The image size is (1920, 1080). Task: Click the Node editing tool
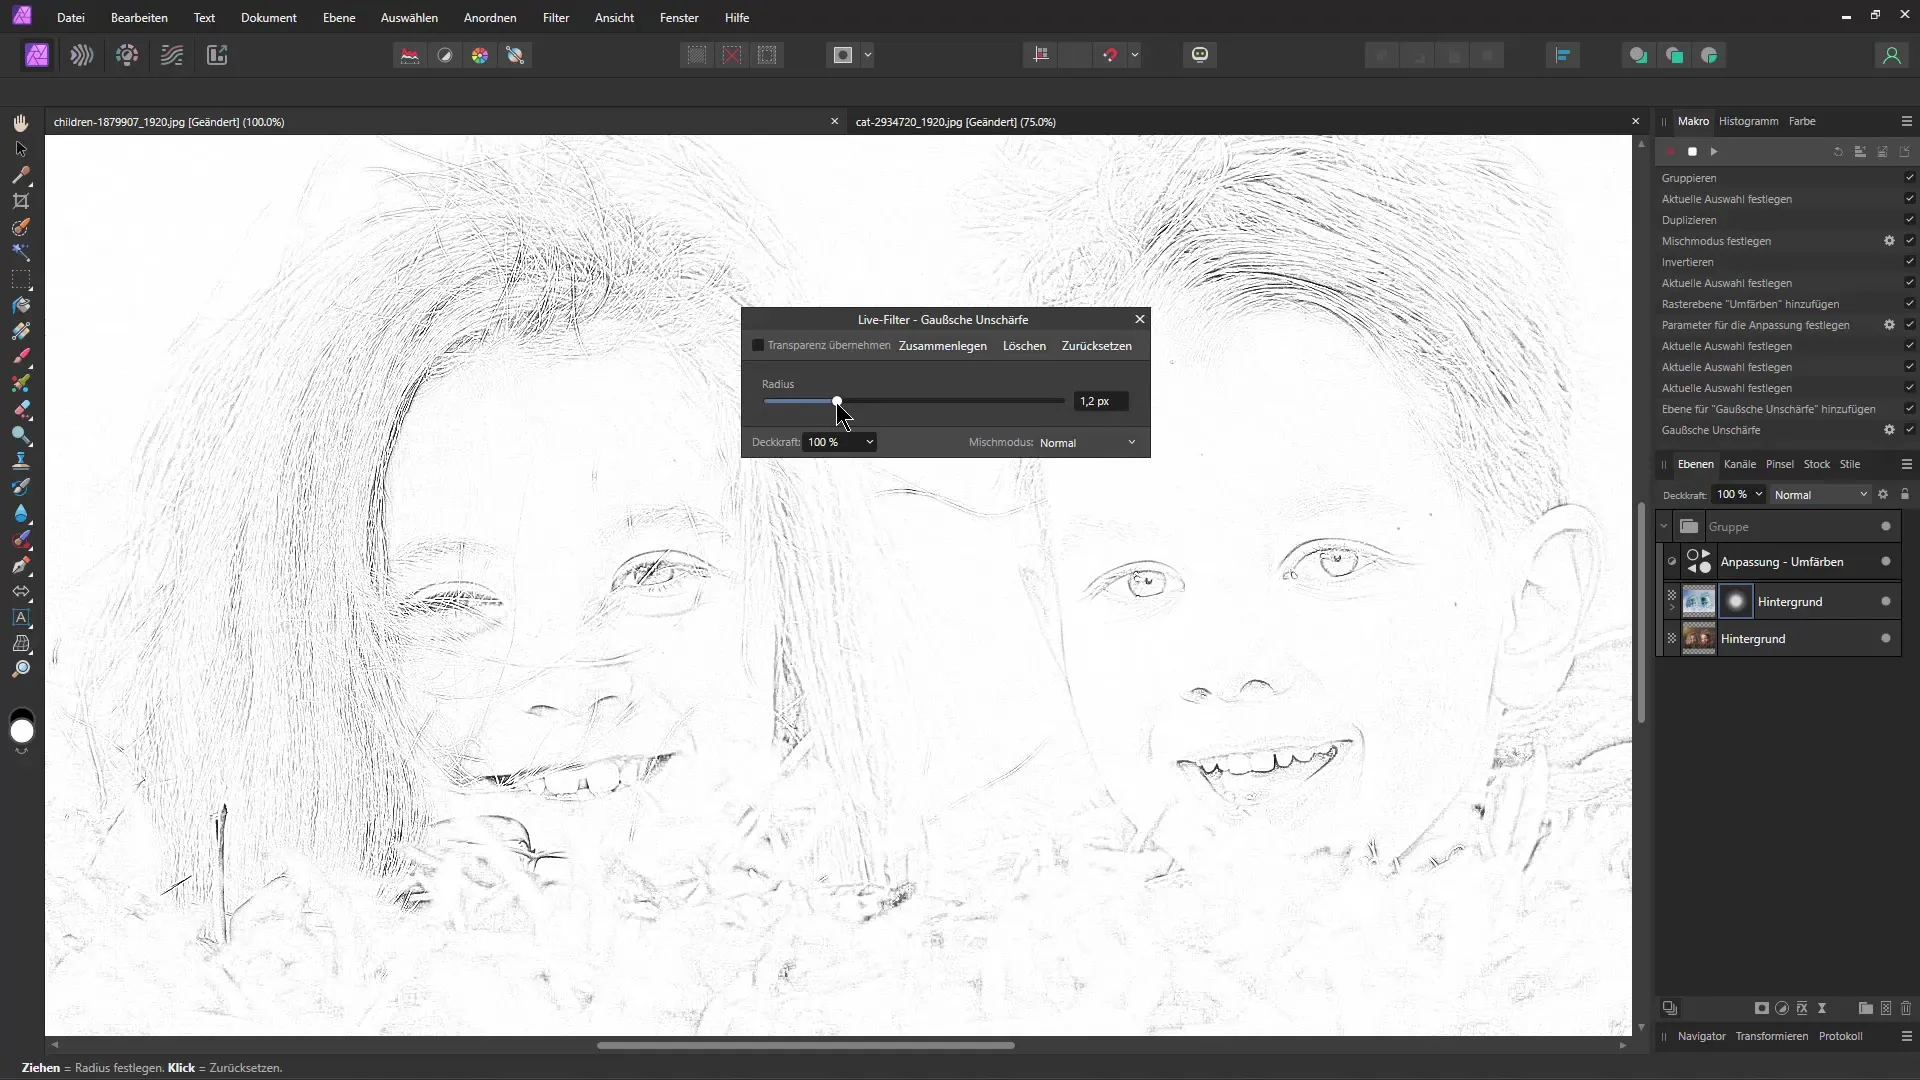[x=20, y=148]
